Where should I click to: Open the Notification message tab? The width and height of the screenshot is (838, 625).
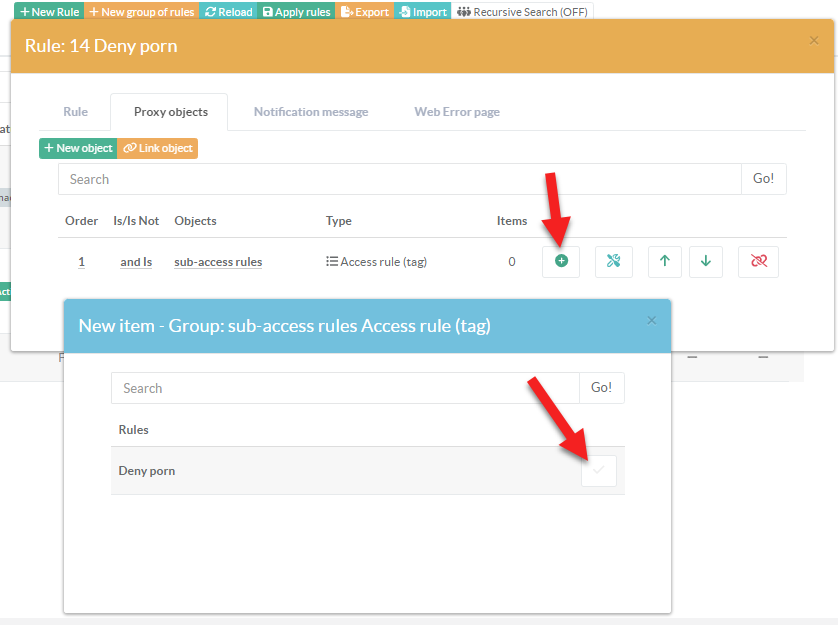coord(310,112)
